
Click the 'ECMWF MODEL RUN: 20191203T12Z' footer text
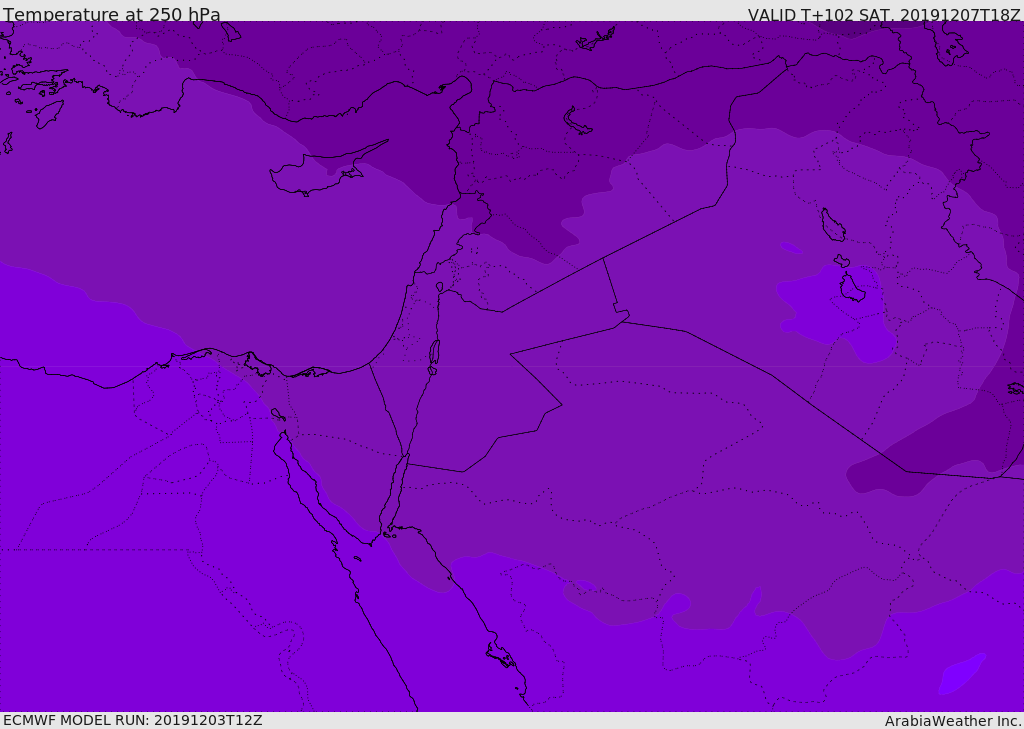point(133,720)
